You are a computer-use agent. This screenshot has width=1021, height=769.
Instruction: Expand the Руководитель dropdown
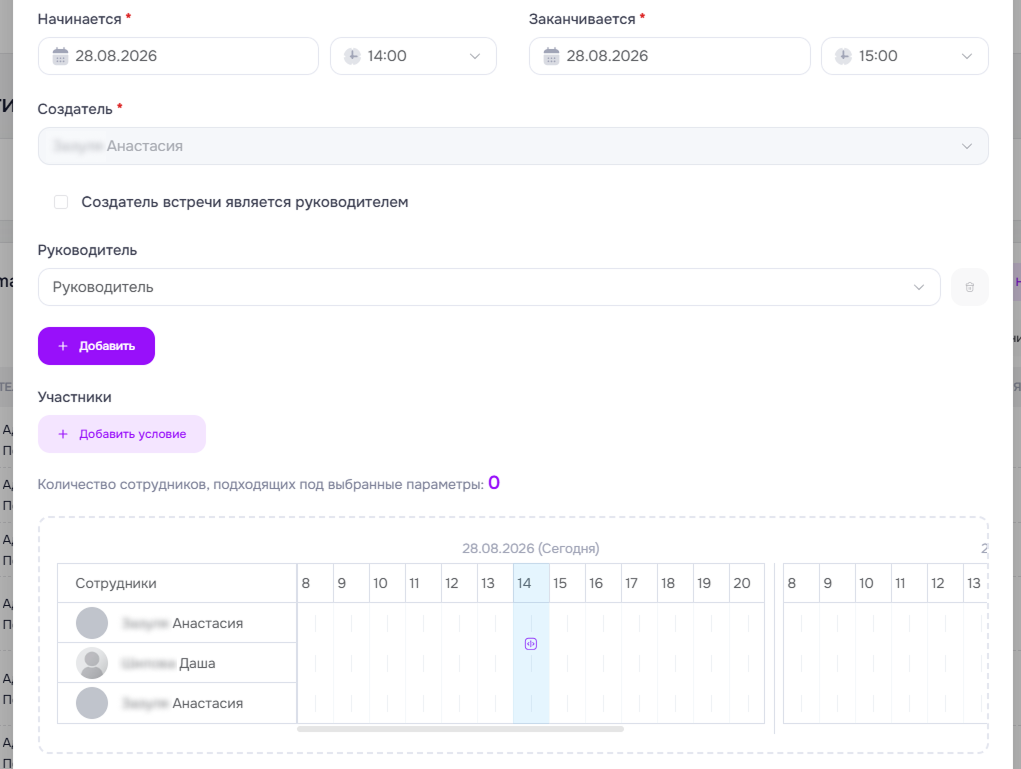pyautogui.click(x=489, y=287)
